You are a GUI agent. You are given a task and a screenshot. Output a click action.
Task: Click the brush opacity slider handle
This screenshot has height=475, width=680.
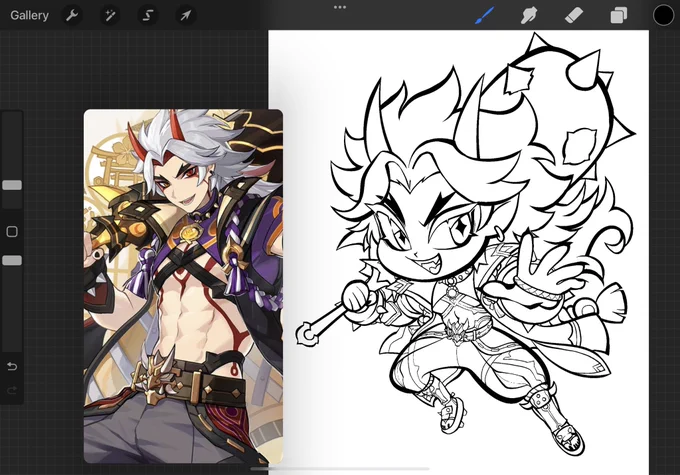click(x=12, y=260)
